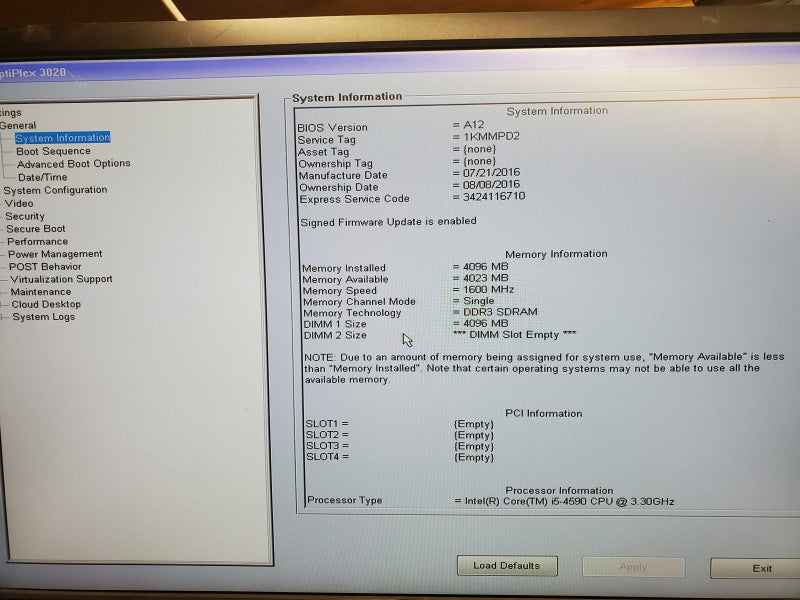Viewport: 800px width, 600px height.
Task: Open the Security category
Action: pyautogui.click(x=24, y=216)
